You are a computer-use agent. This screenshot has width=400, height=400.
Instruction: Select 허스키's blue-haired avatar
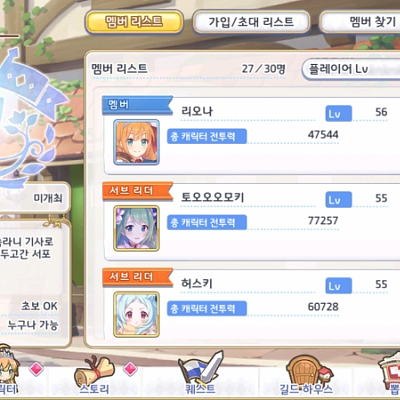pyautogui.click(x=136, y=314)
